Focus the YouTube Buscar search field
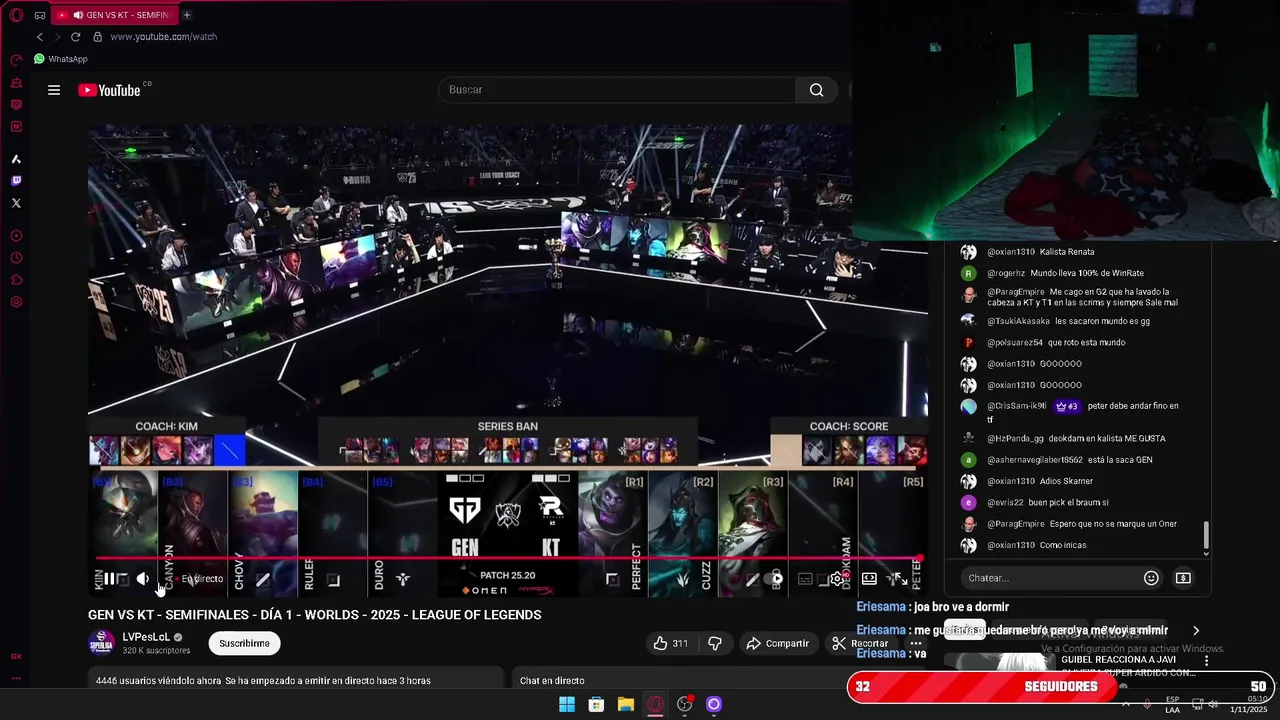This screenshot has width=1280, height=720. [x=617, y=90]
